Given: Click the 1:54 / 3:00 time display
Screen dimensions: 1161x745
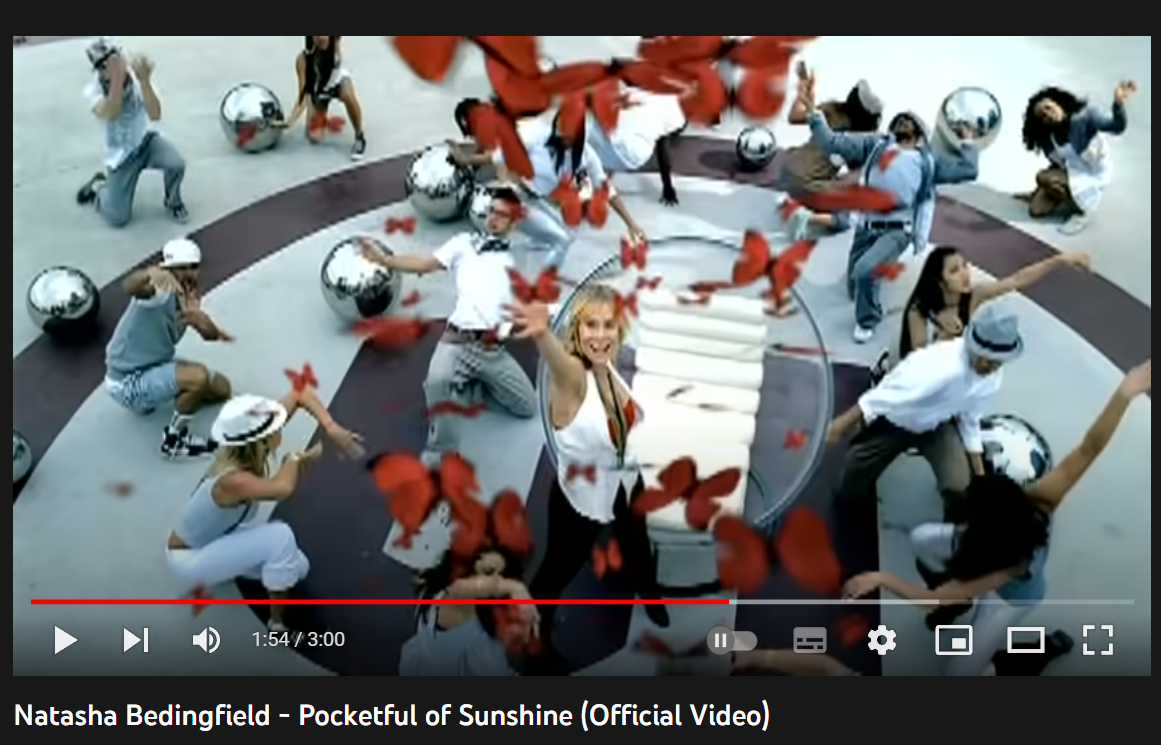Looking at the screenshot, I should pos(298,639).
